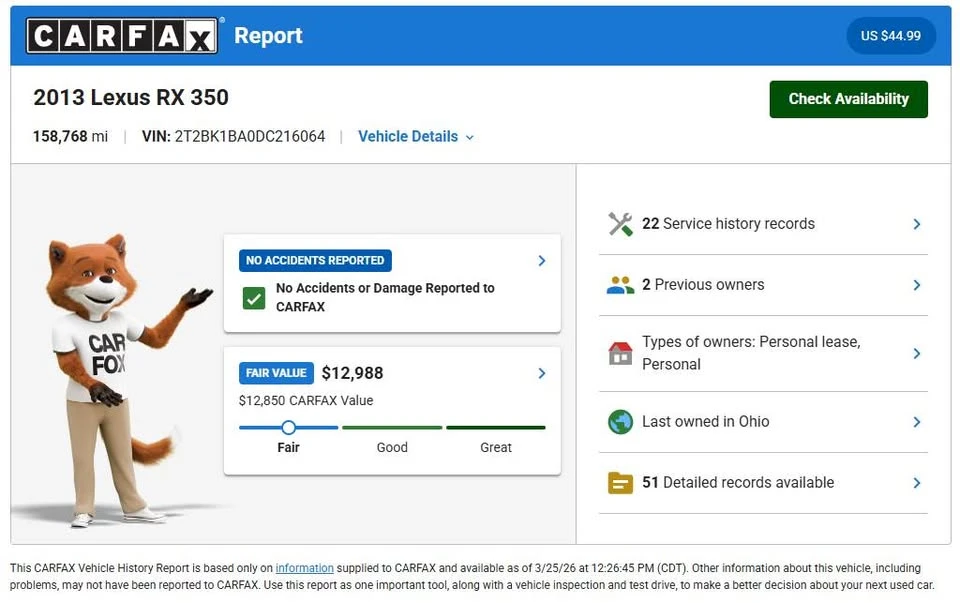Click the wrench service history icon

[x=620, y=224]
